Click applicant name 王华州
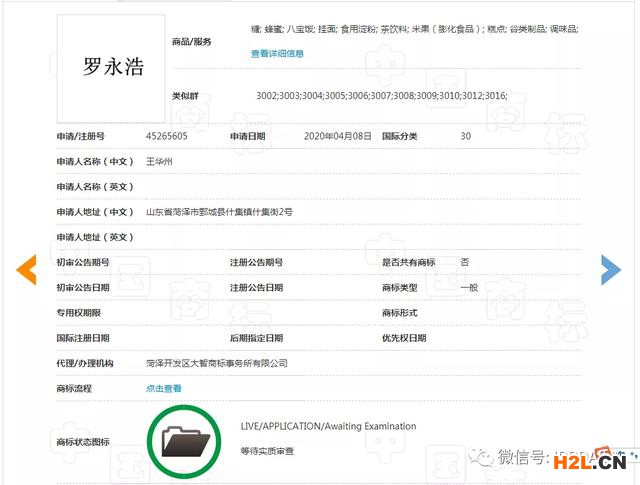 (160, 161)
